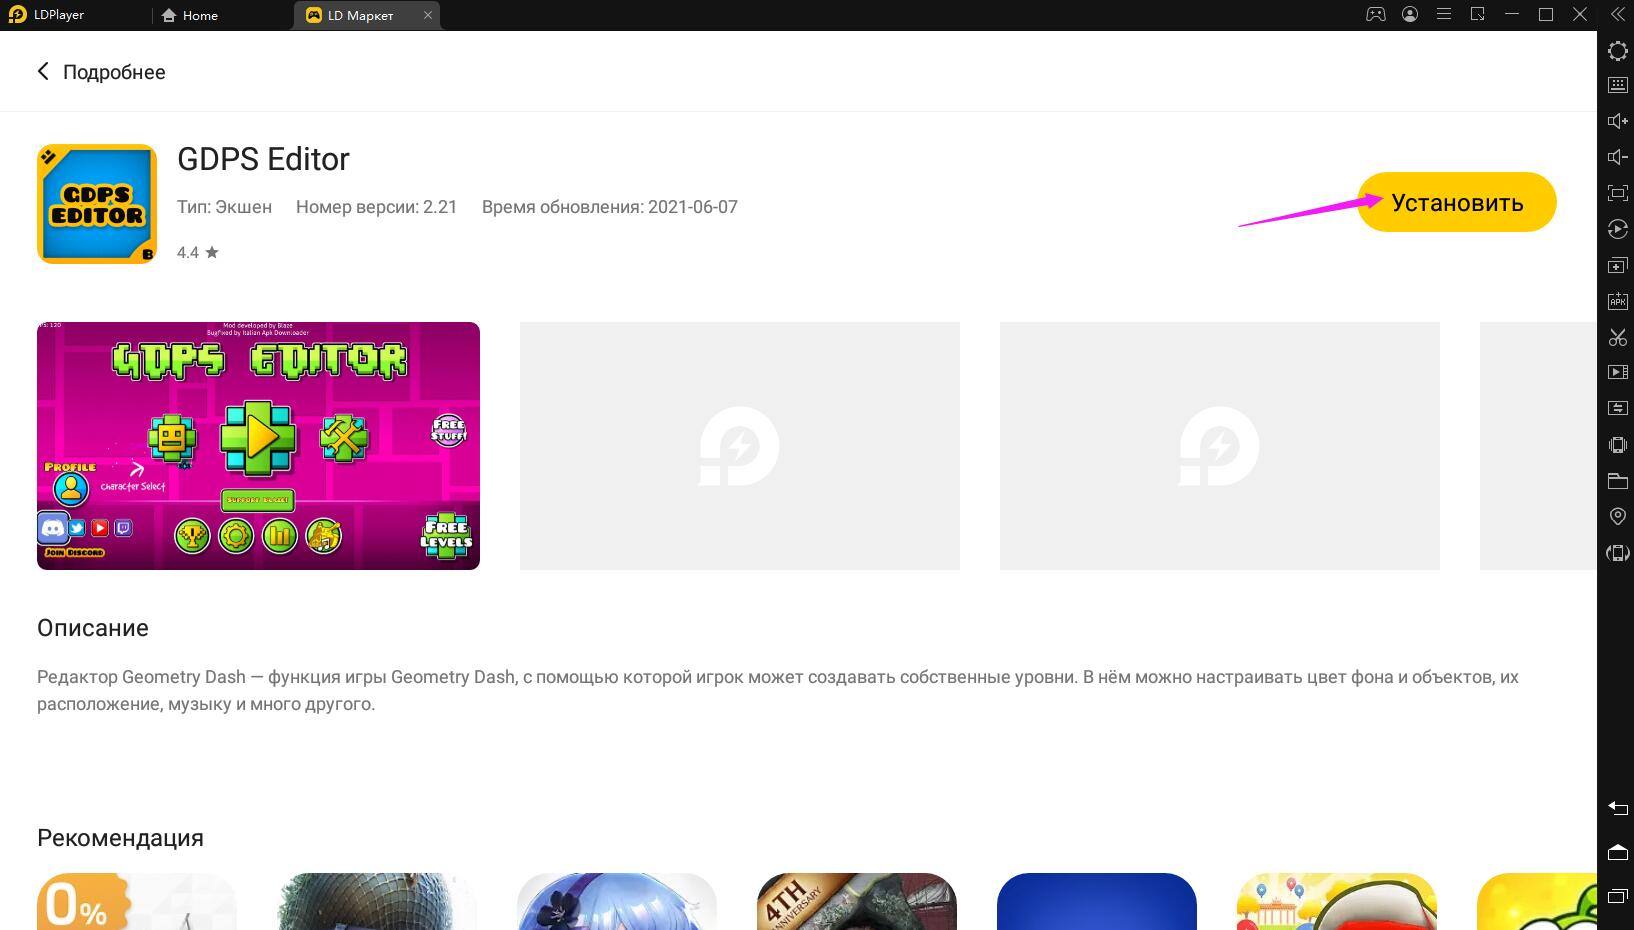1634x930 pixels.
Task: Open the APK install tool
Action: pyautogui.click(x=1617, y=301)
